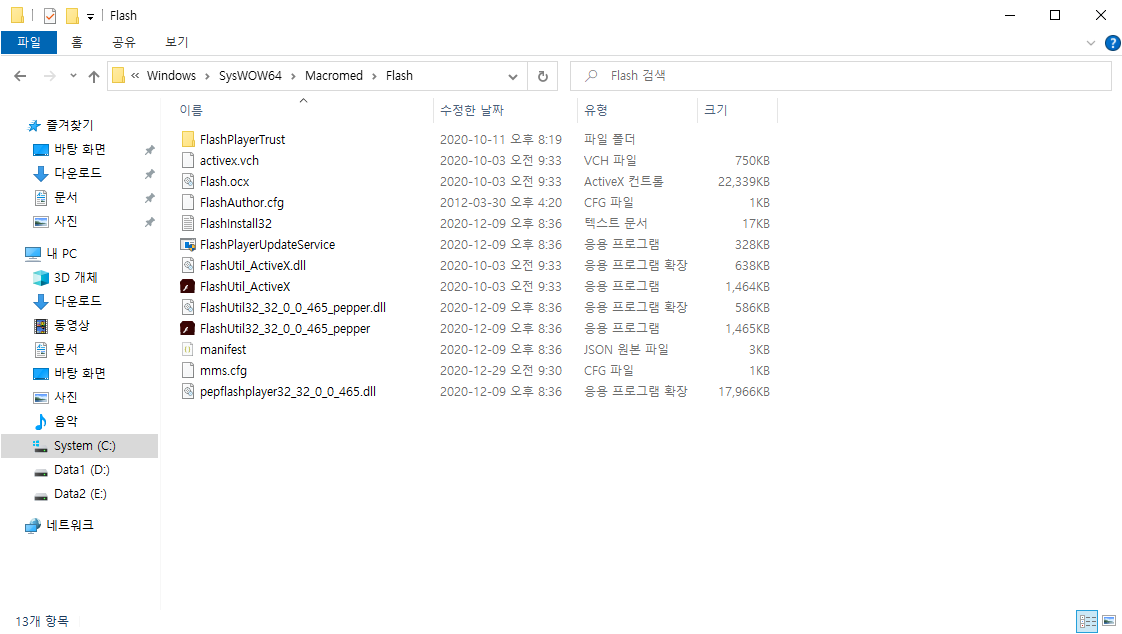Navigate to SysWOW64 in breadcrumb

250,76
